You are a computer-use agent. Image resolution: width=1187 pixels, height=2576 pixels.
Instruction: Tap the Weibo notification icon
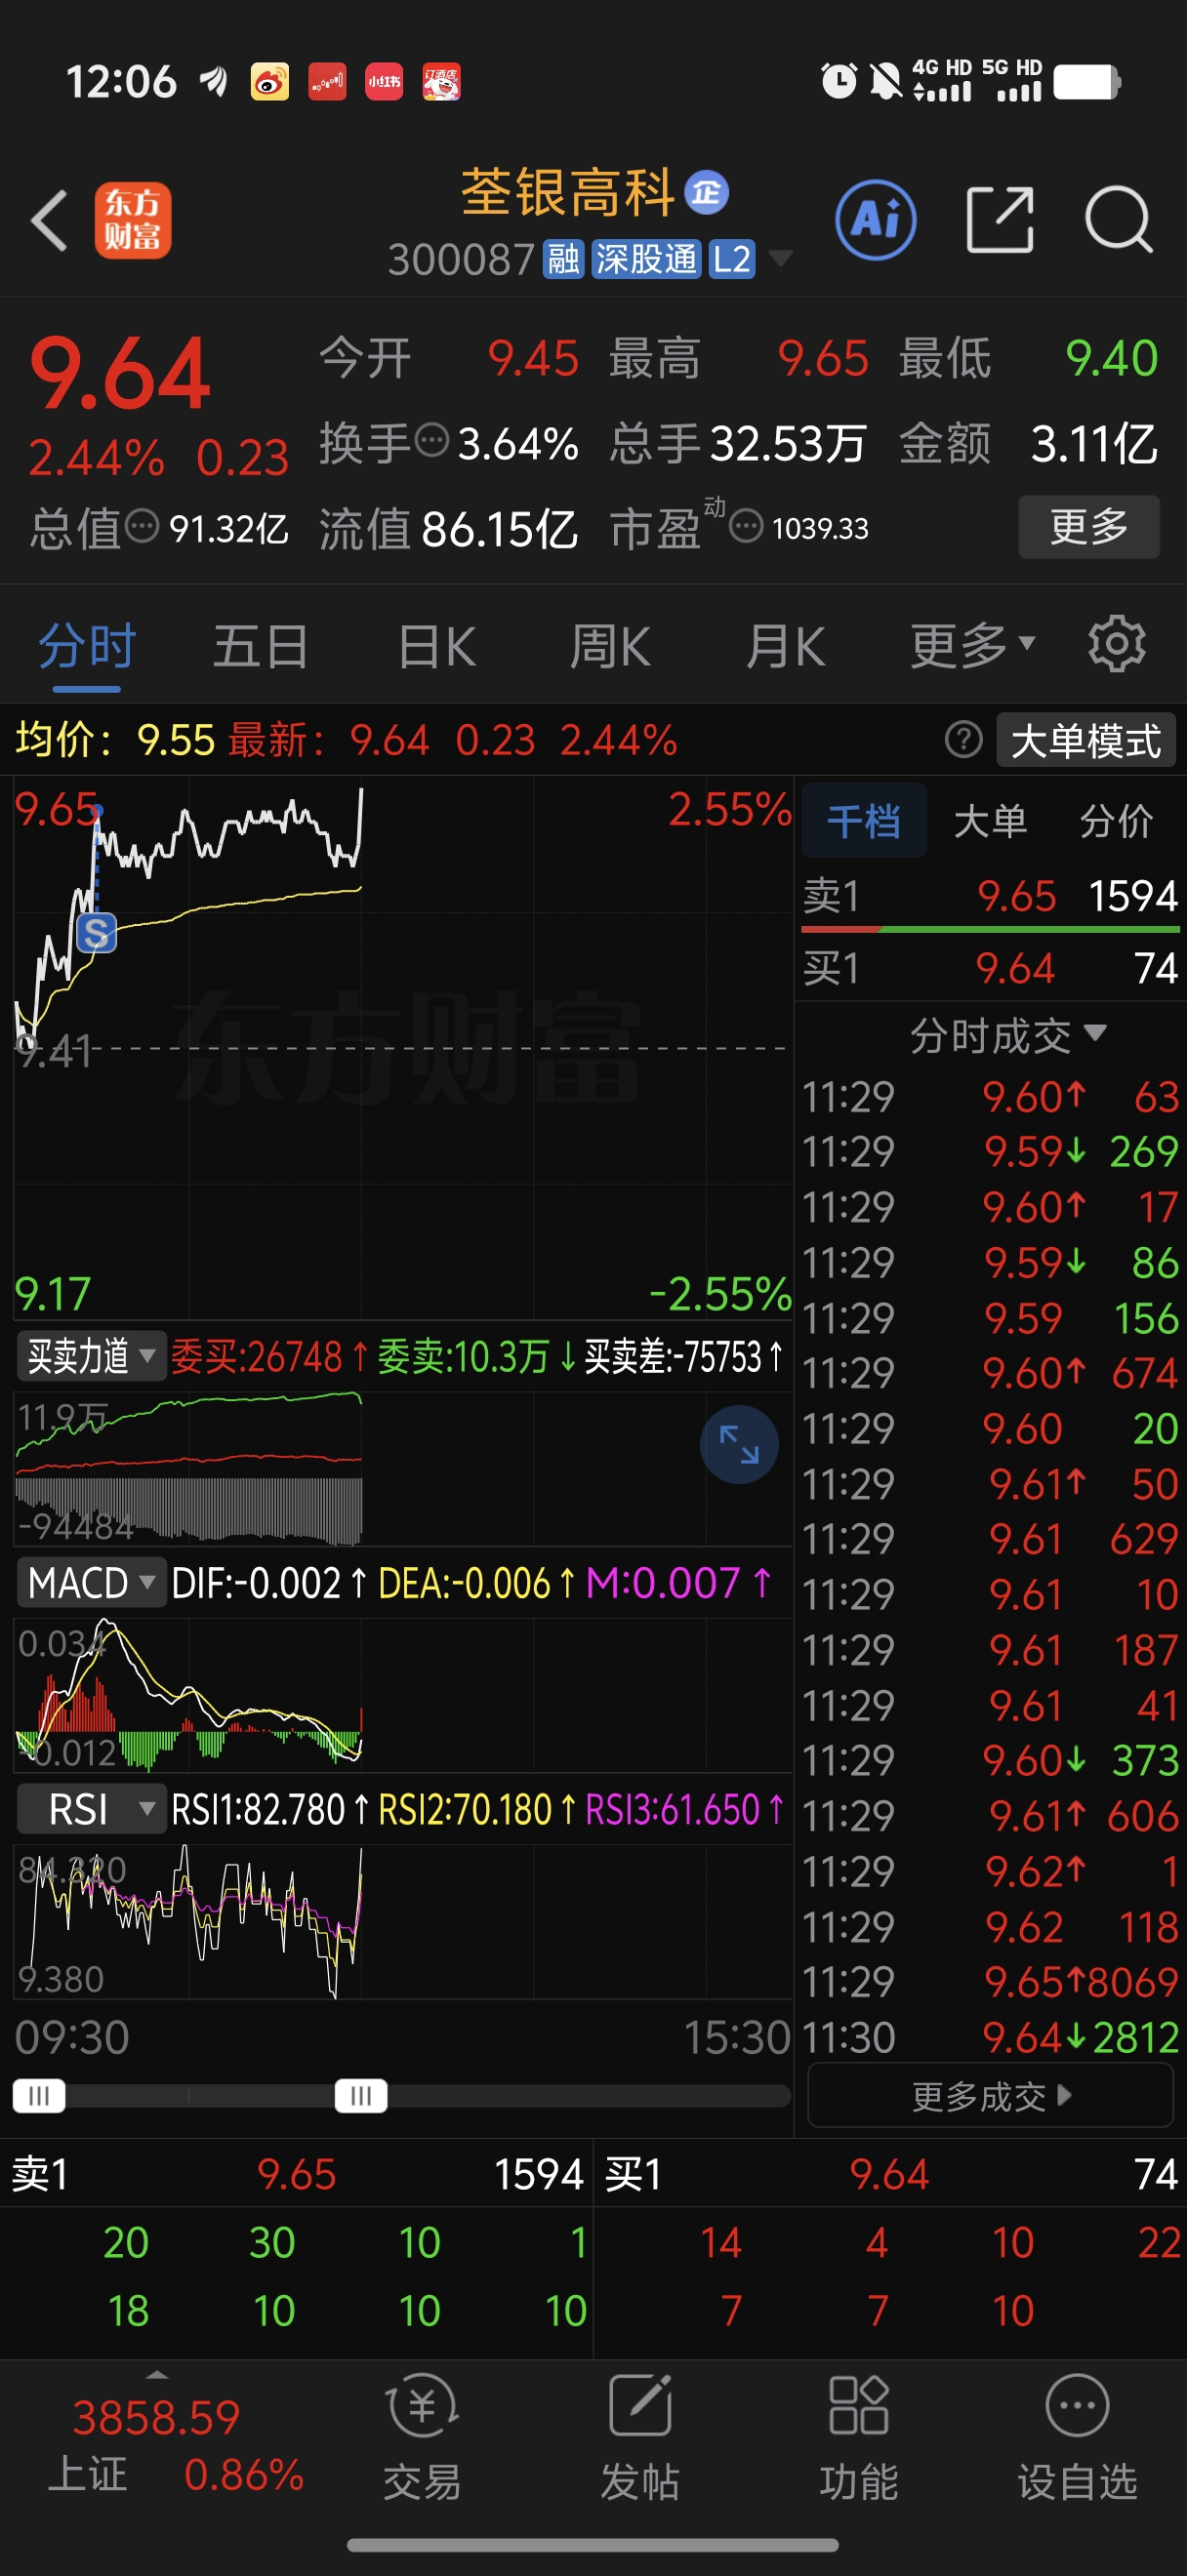[x=269, y=82]
